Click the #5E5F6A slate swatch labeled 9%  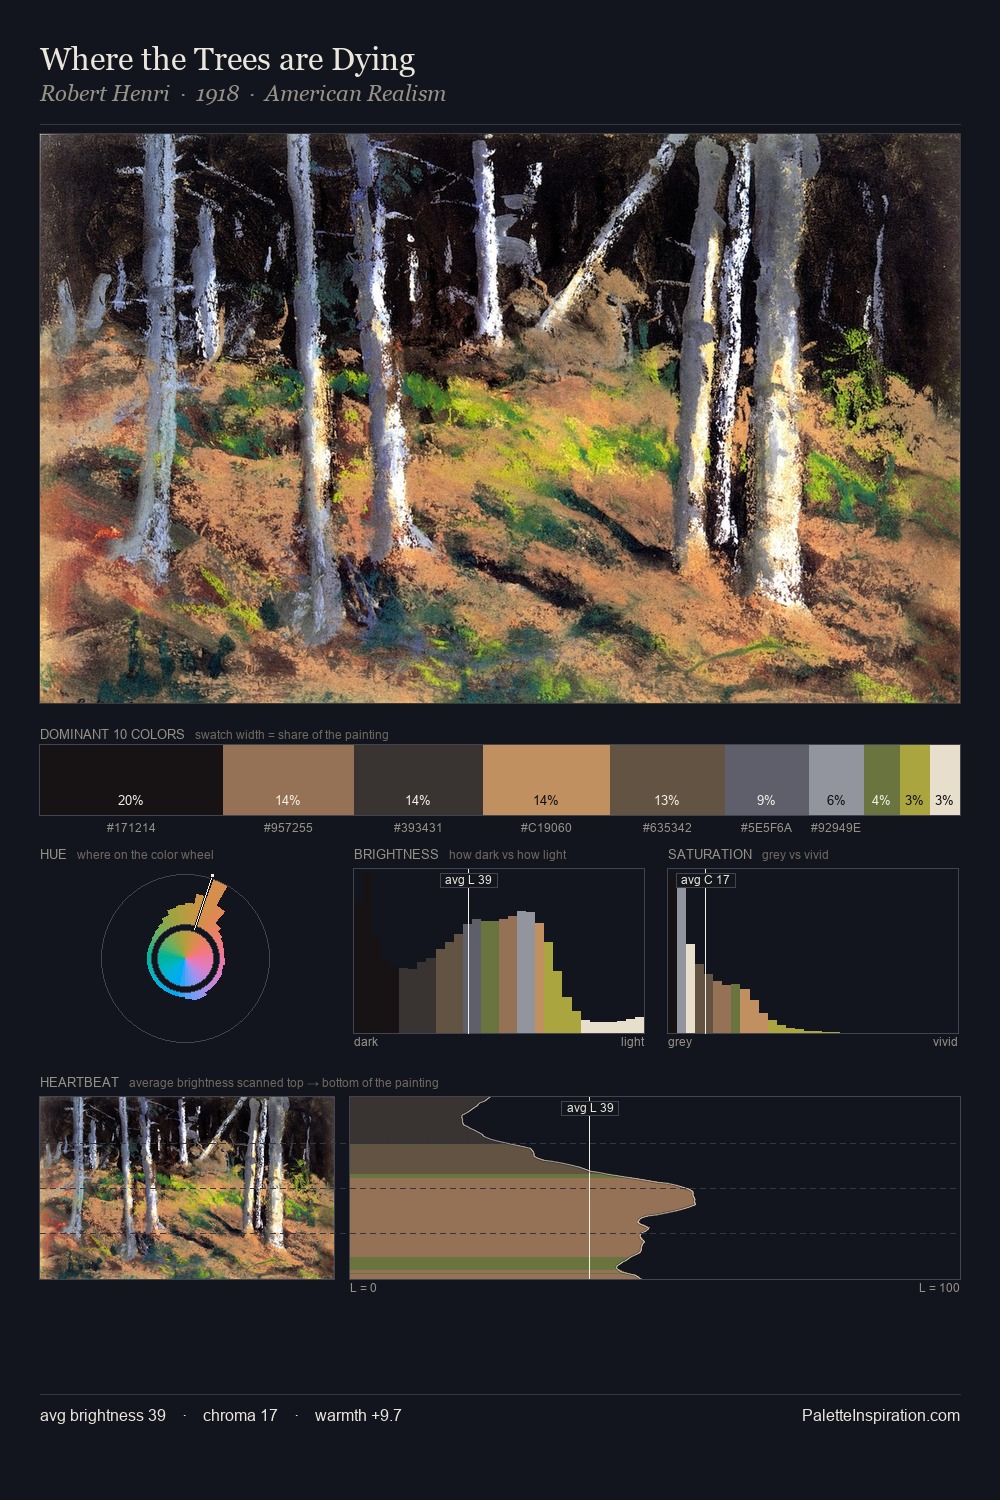[x=766, y=780]
